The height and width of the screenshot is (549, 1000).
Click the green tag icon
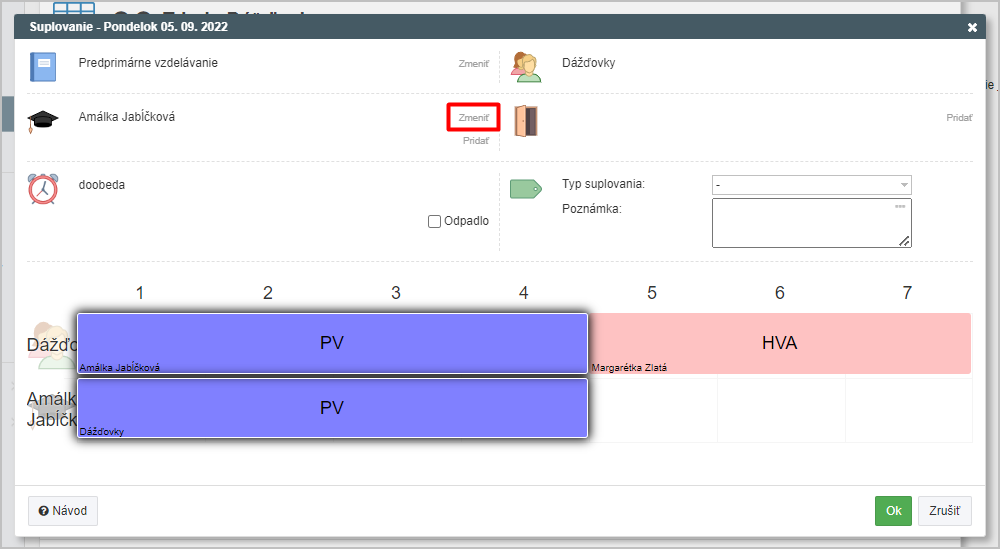click(525, 189)
